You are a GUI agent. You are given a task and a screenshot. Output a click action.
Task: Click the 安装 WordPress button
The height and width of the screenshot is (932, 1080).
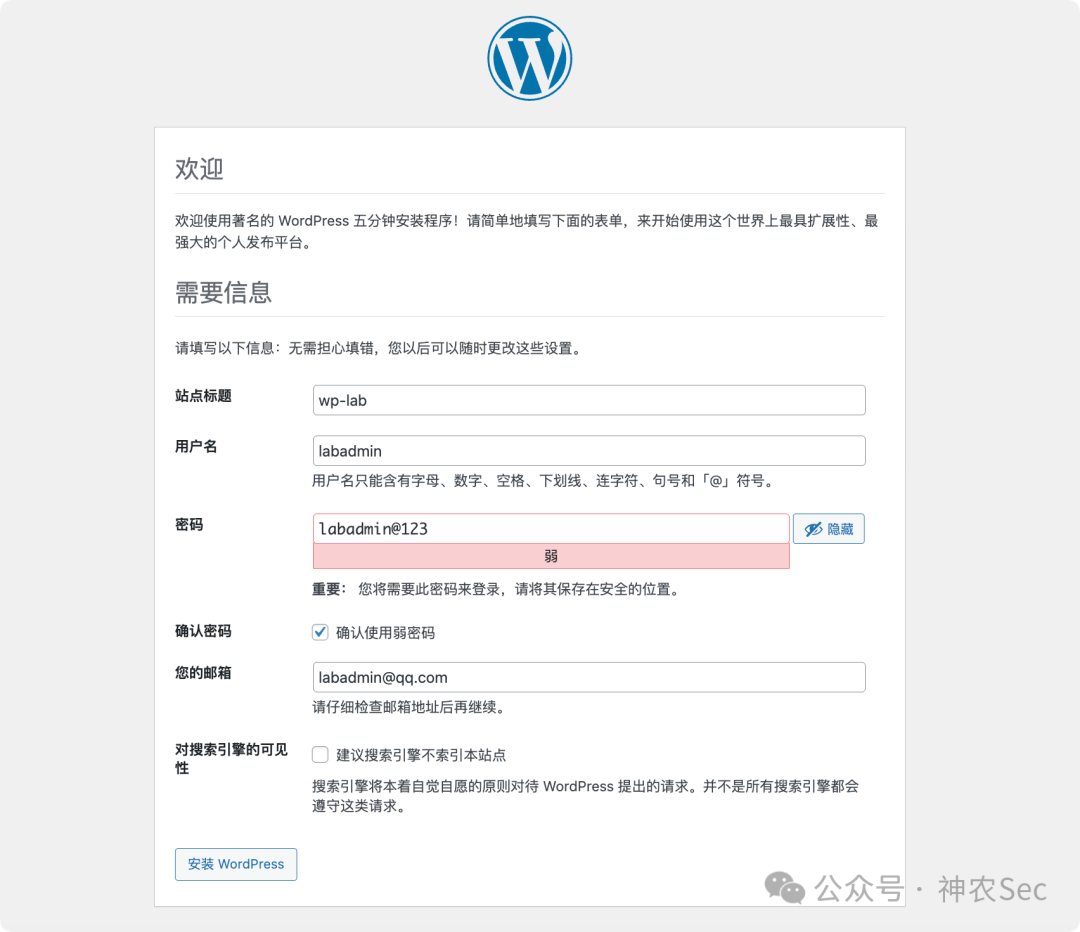236,864
